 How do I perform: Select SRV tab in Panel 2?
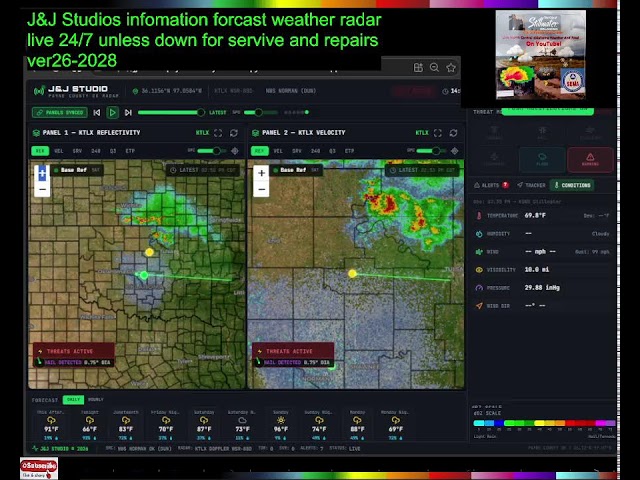pyautogui.click(x=297, y=151)
